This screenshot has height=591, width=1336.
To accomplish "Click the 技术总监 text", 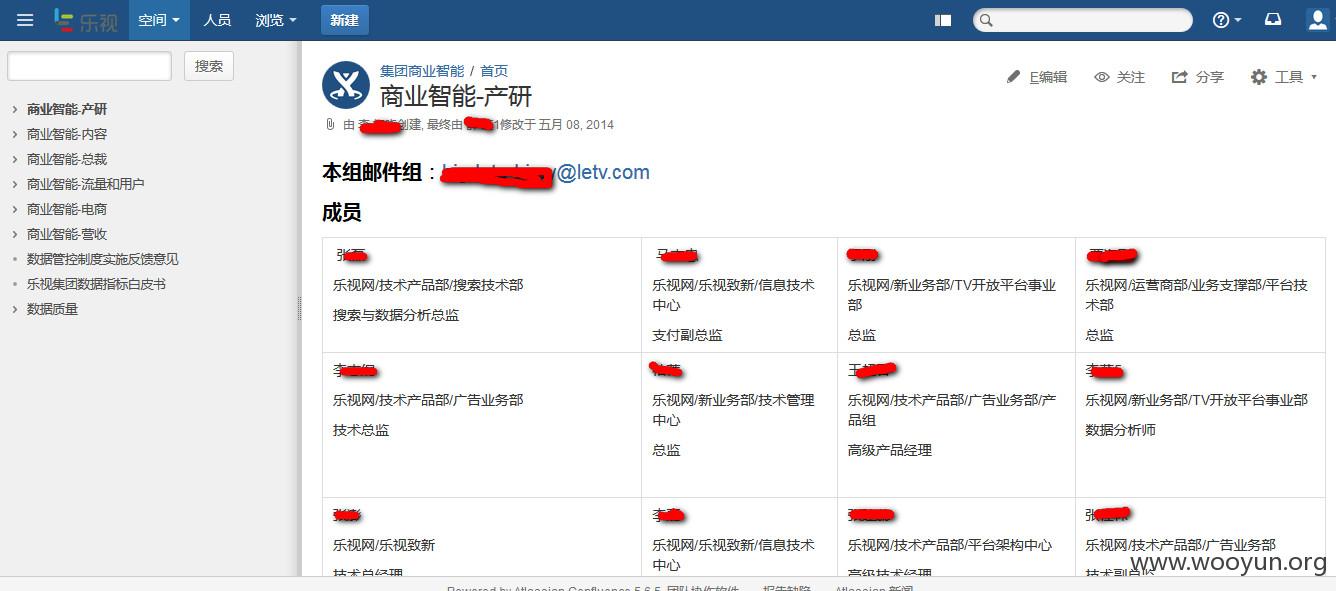I will 361,430.
